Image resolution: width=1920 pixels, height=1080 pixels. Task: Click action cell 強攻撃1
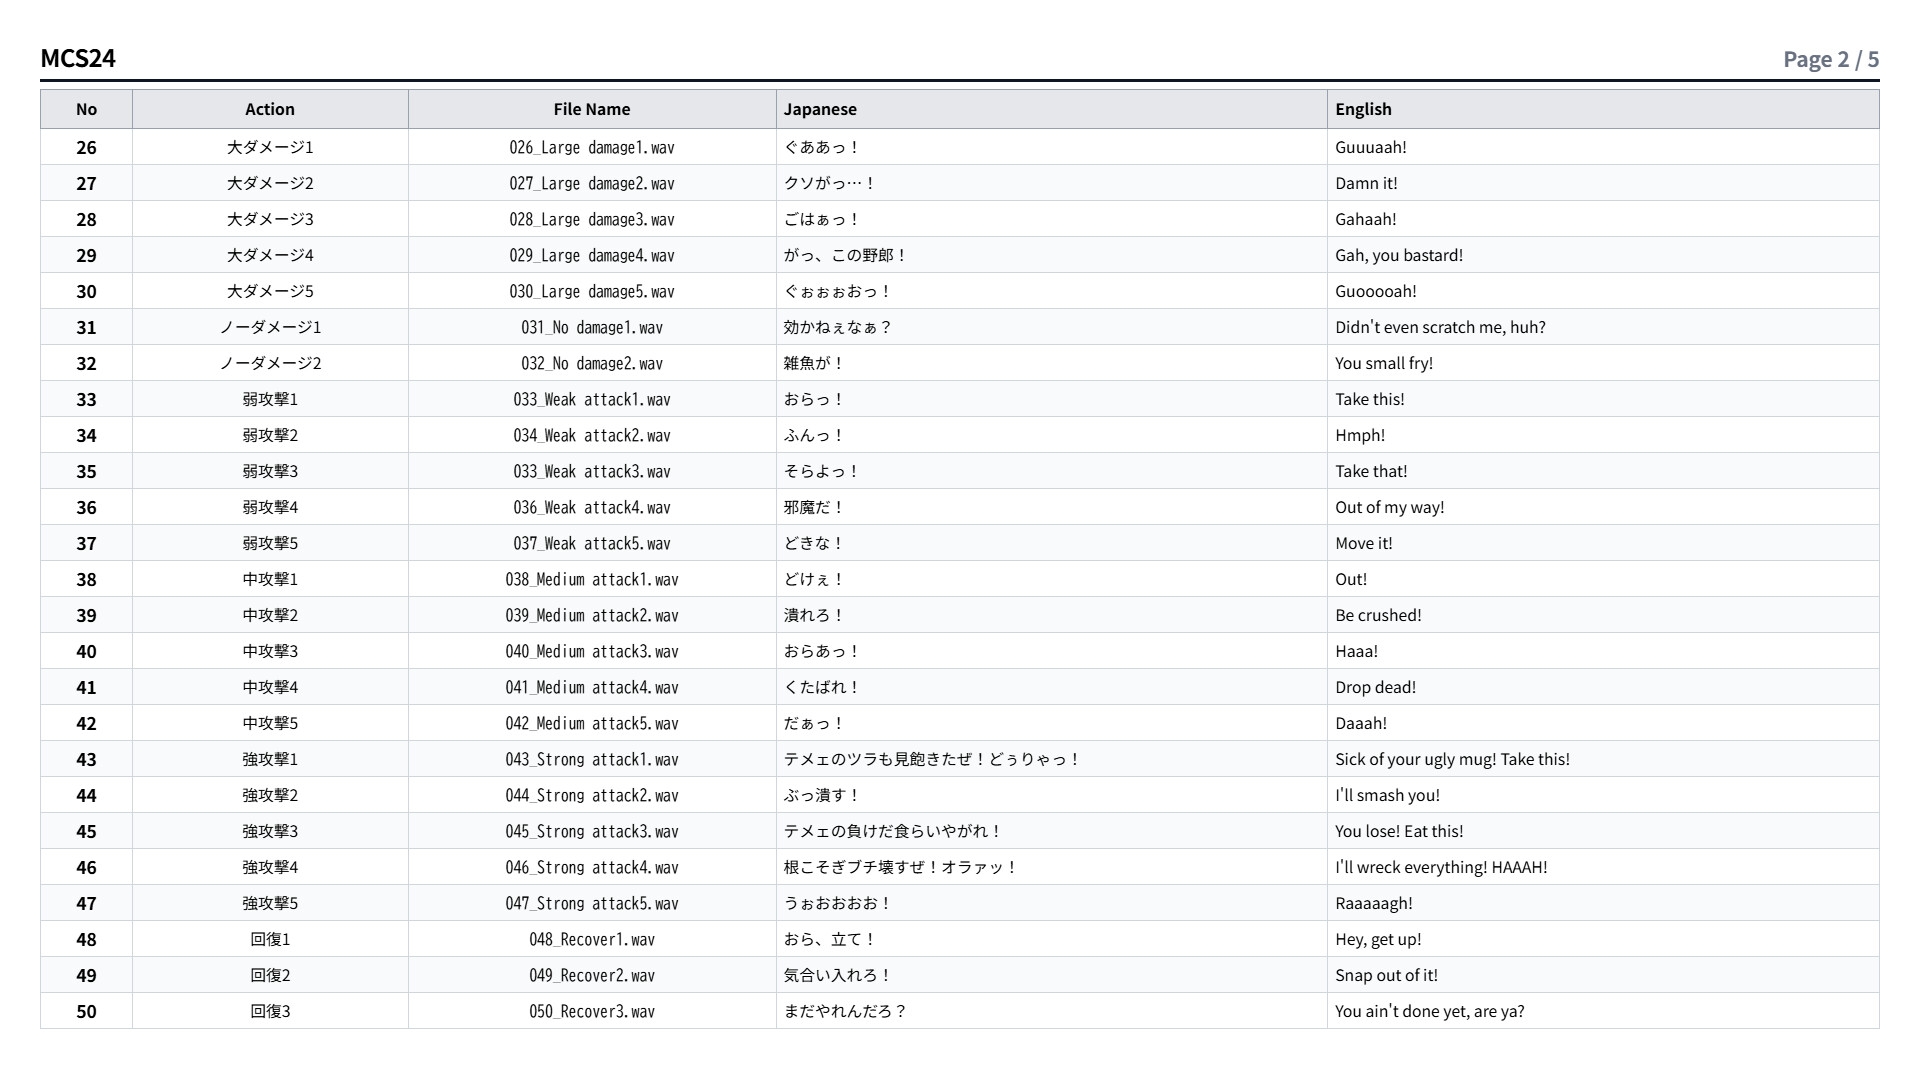pyautogui.click(x=270, y=759)
